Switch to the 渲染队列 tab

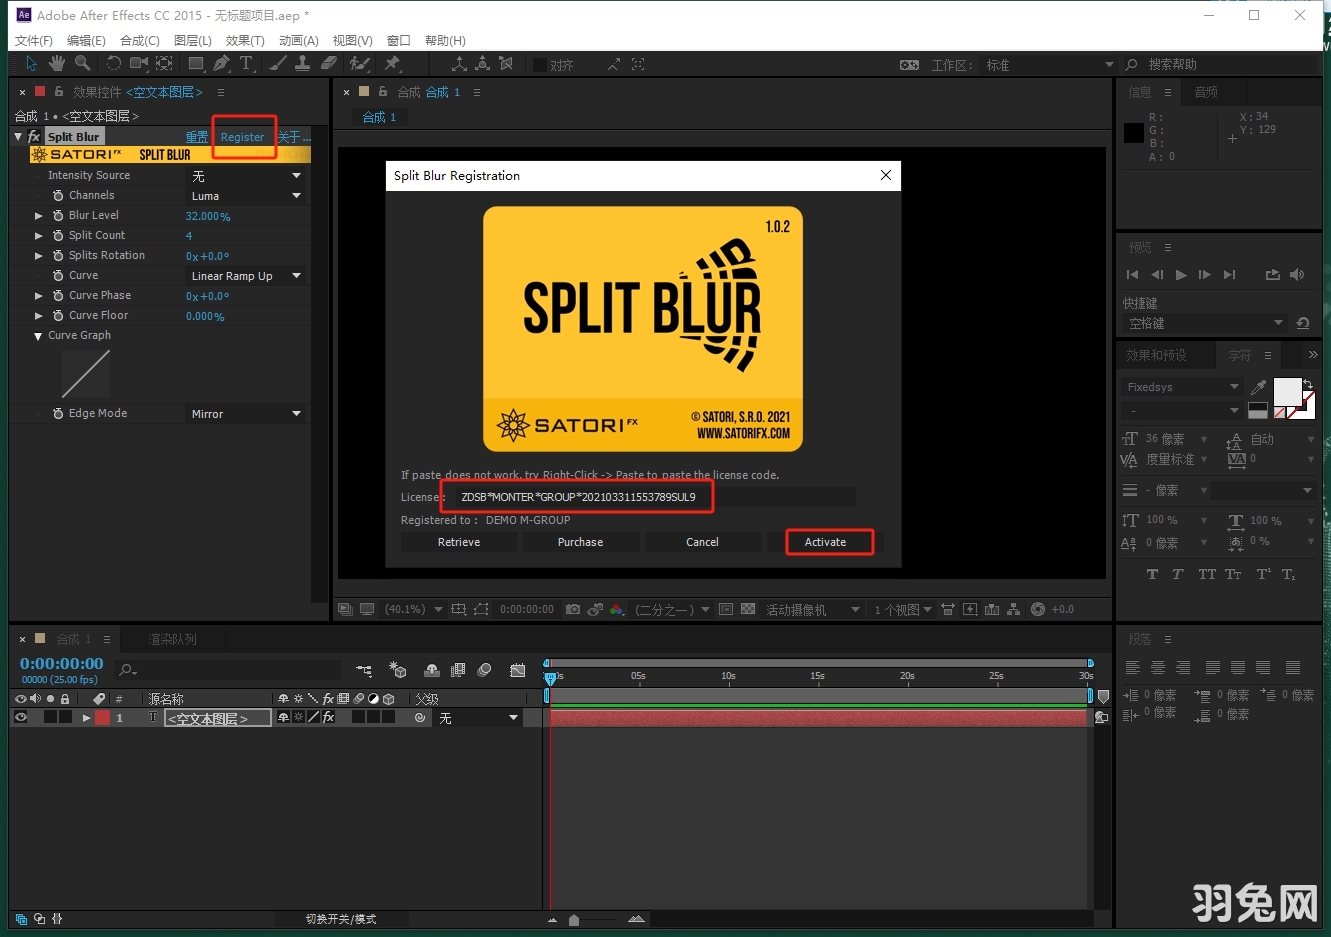pos(172,638)
